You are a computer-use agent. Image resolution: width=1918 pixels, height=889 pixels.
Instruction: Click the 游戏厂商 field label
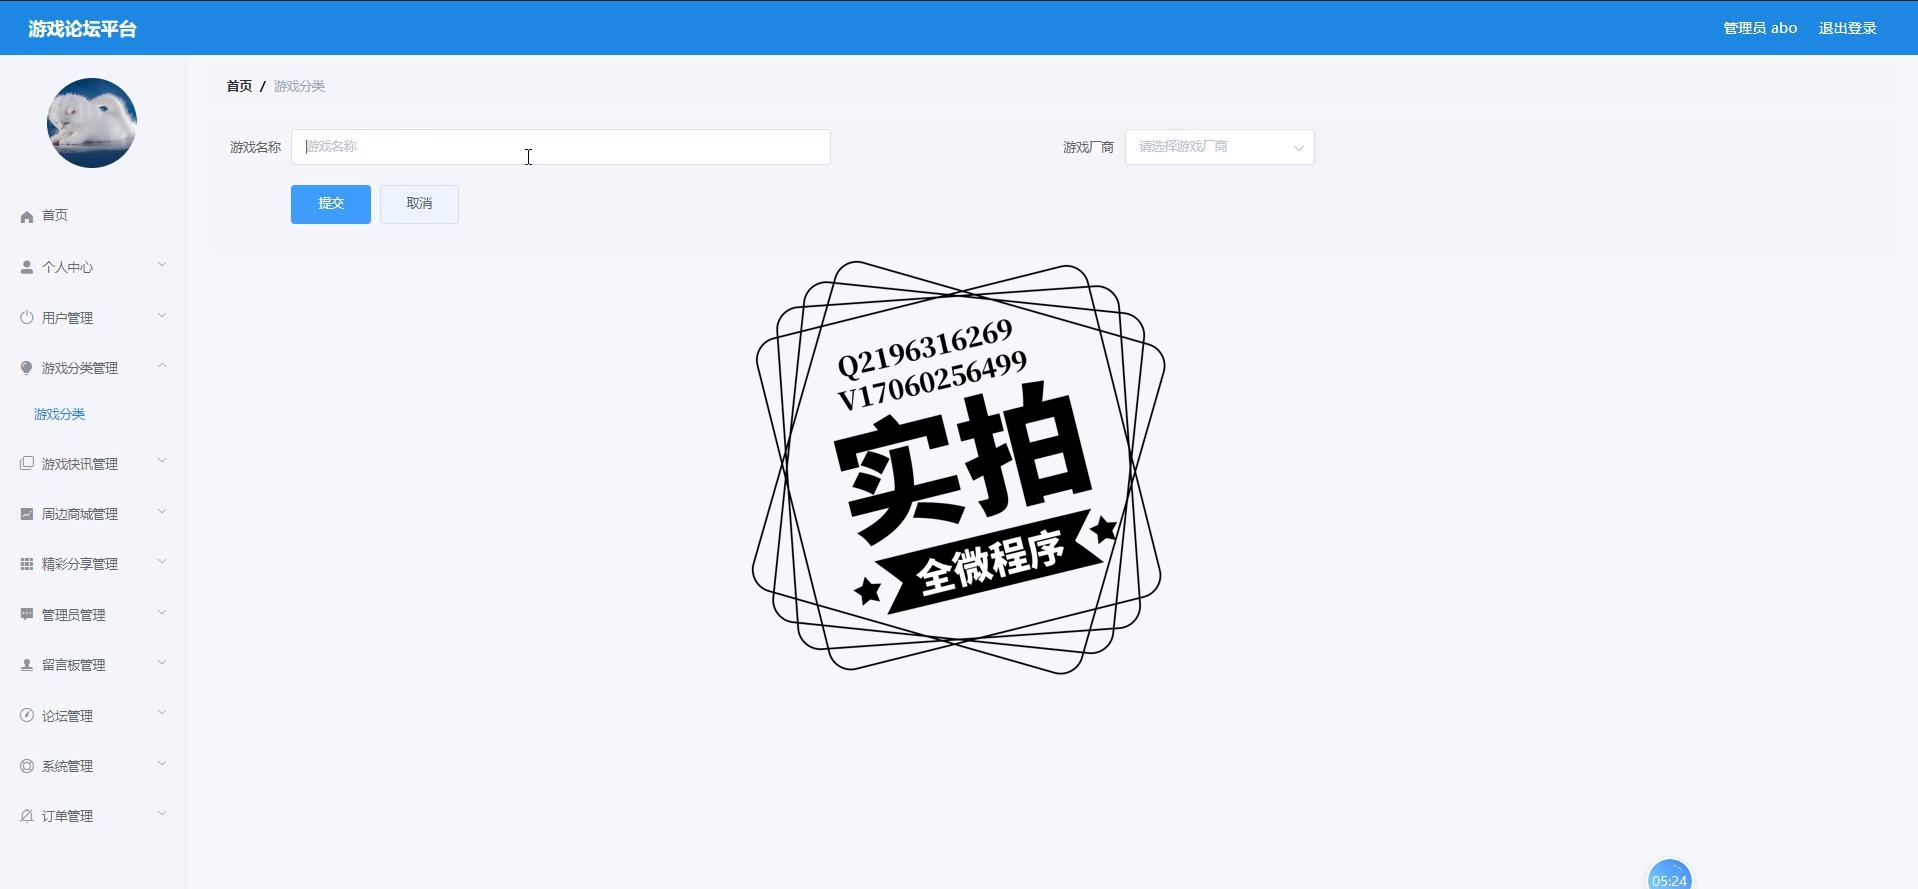[1088, 147]
